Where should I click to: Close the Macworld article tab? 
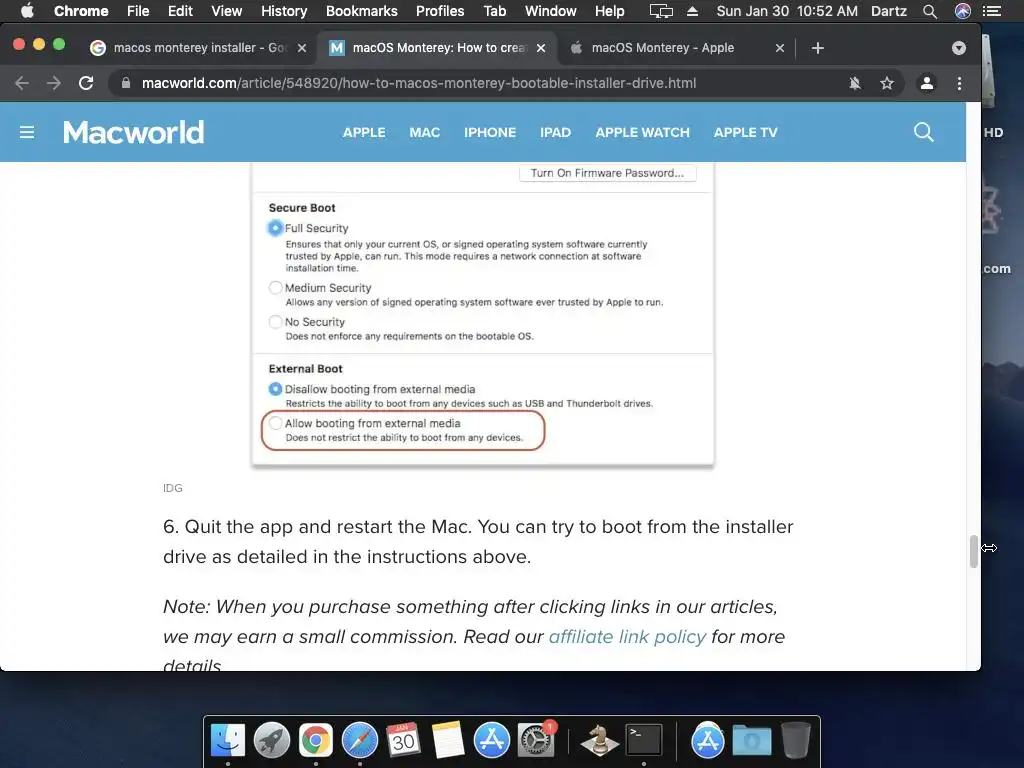541,48
